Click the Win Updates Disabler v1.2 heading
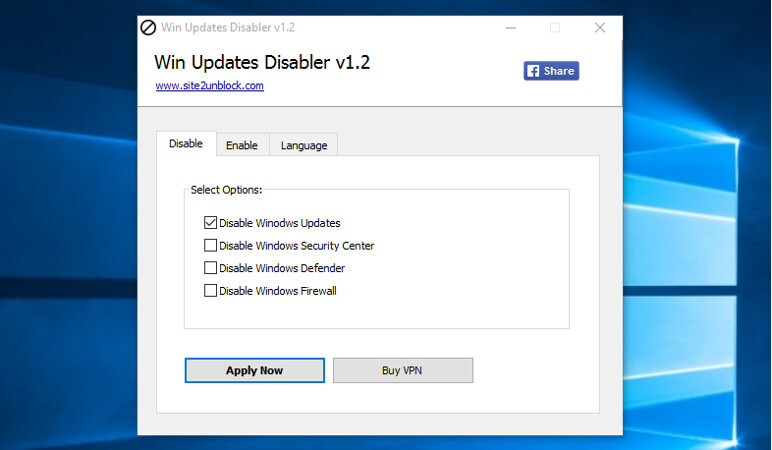This screenshot has width=772, height=450. tap(262, 63)
